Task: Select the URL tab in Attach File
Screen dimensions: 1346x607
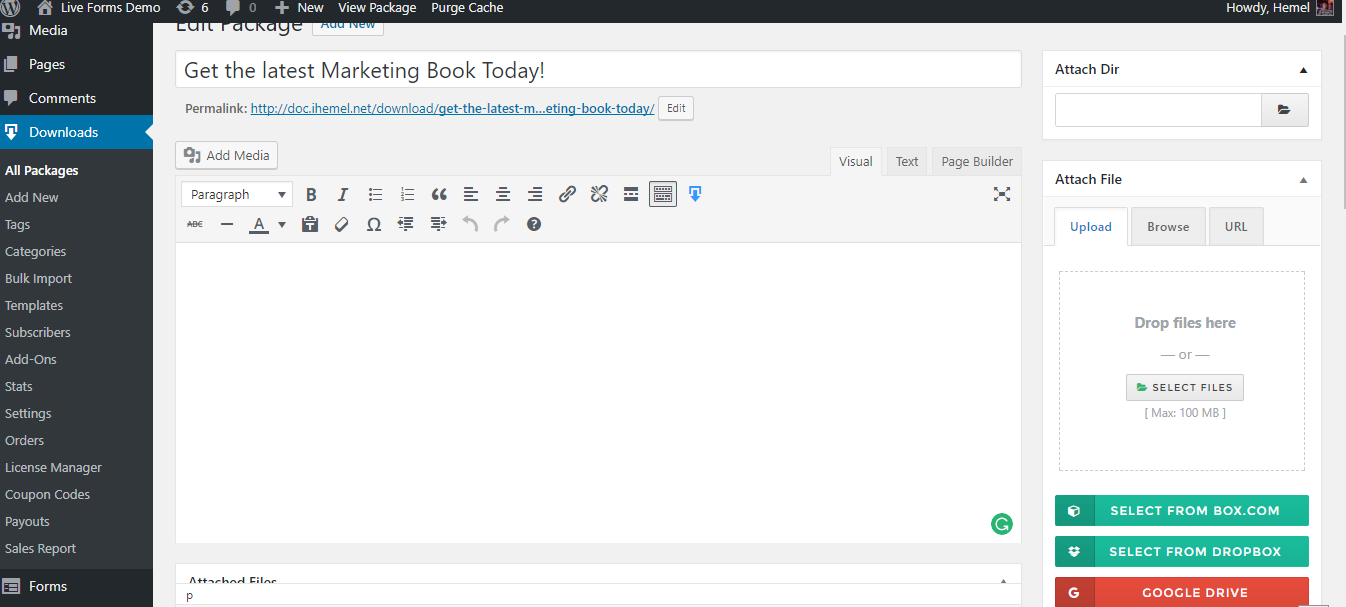Action: (x=1236, y=227)
